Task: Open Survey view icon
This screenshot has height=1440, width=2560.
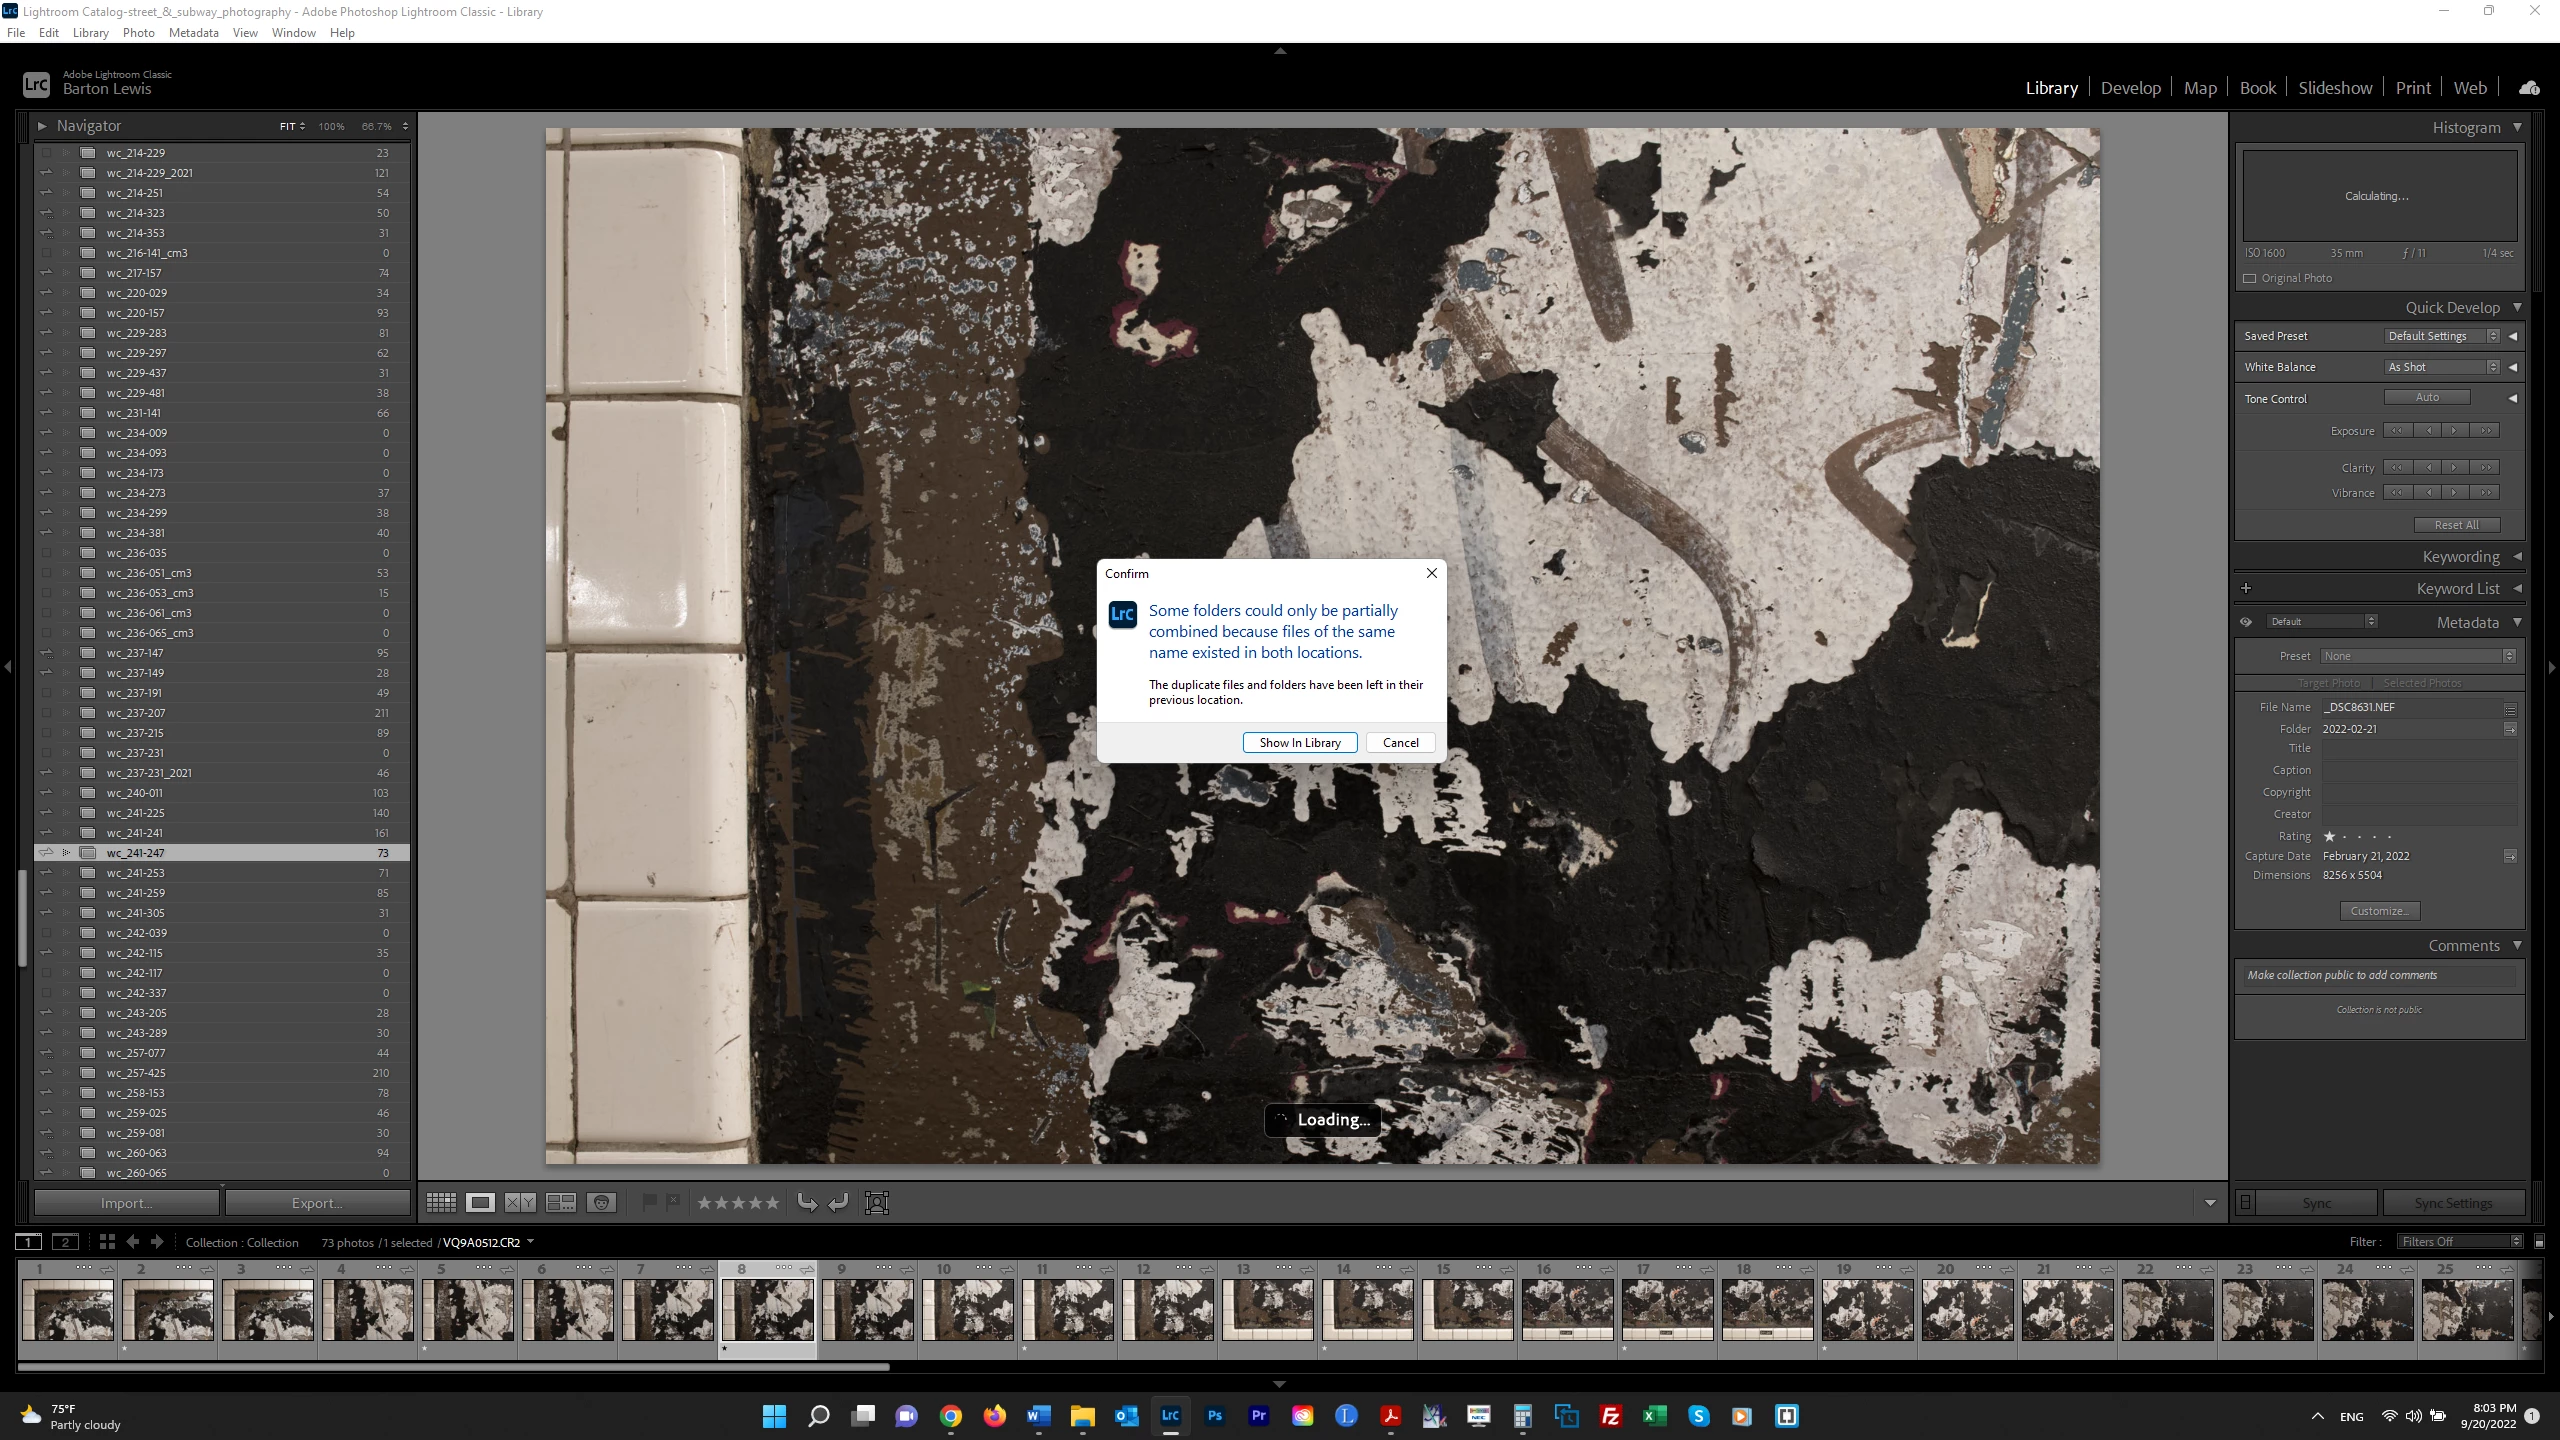Action: 560,1203
